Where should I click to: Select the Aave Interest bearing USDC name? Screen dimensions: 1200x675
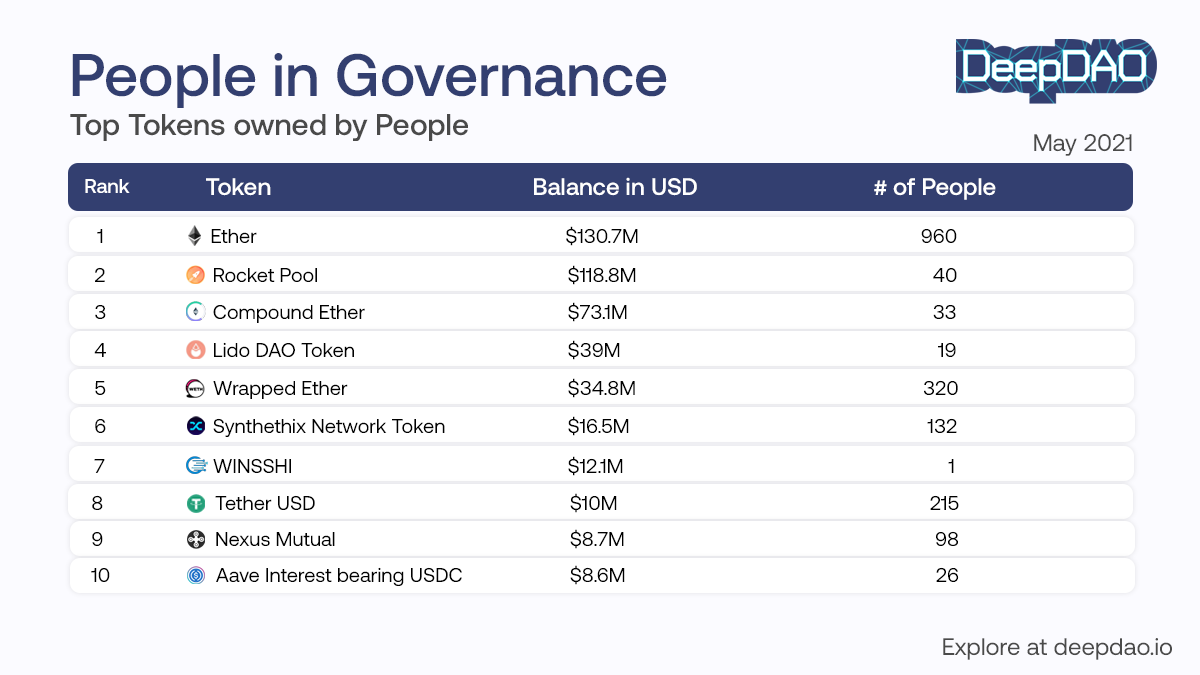[339, 576]
